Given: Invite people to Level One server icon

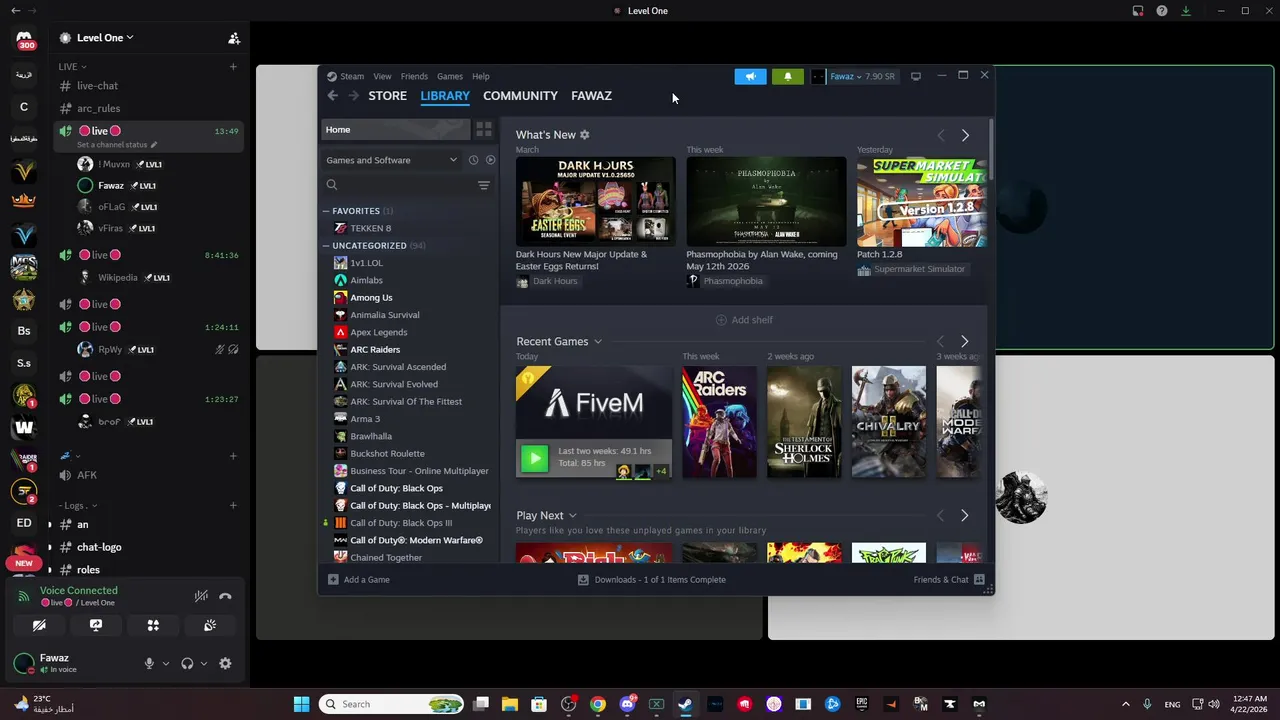Looking at the screenshot, I should pos(233,38).
